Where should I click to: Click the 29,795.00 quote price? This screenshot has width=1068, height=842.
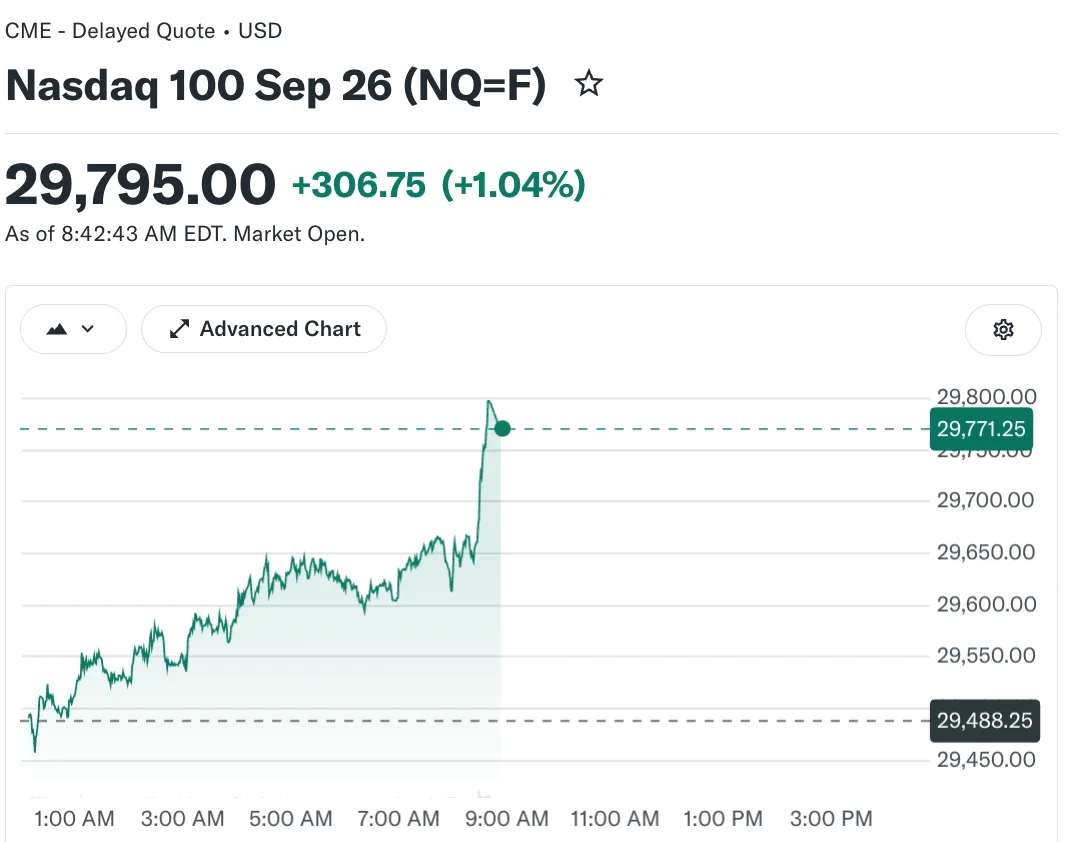point(140,185)
